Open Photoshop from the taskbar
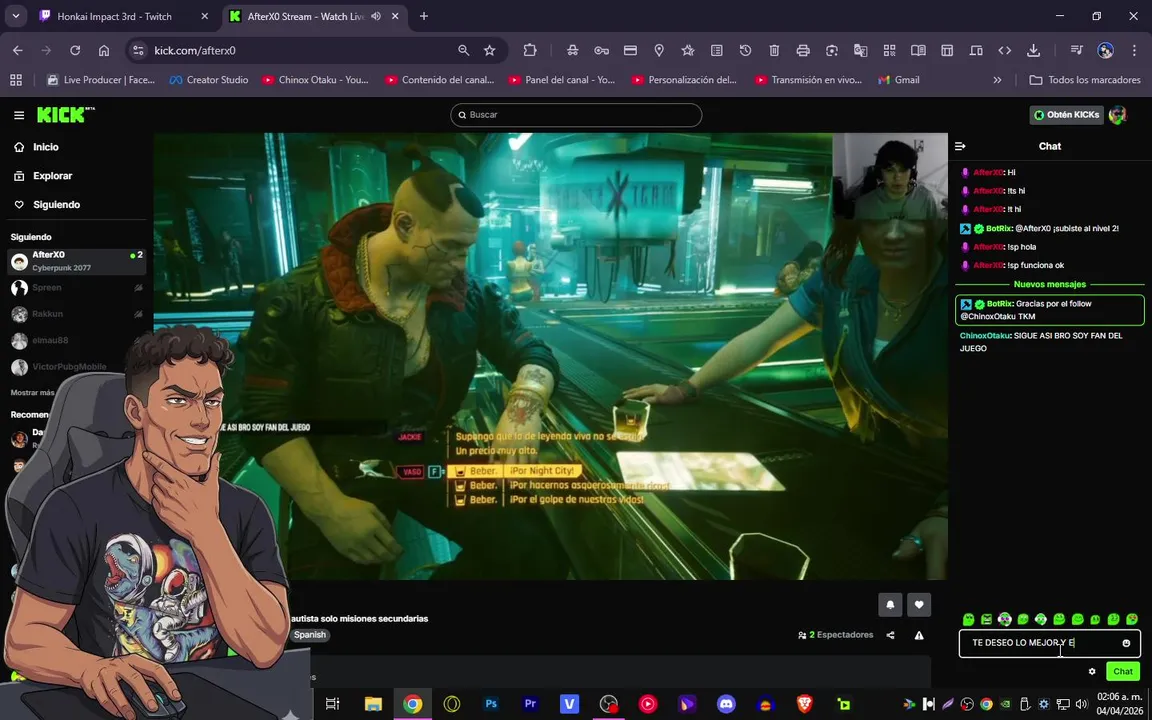1152x720 pixels. [492, 704]
